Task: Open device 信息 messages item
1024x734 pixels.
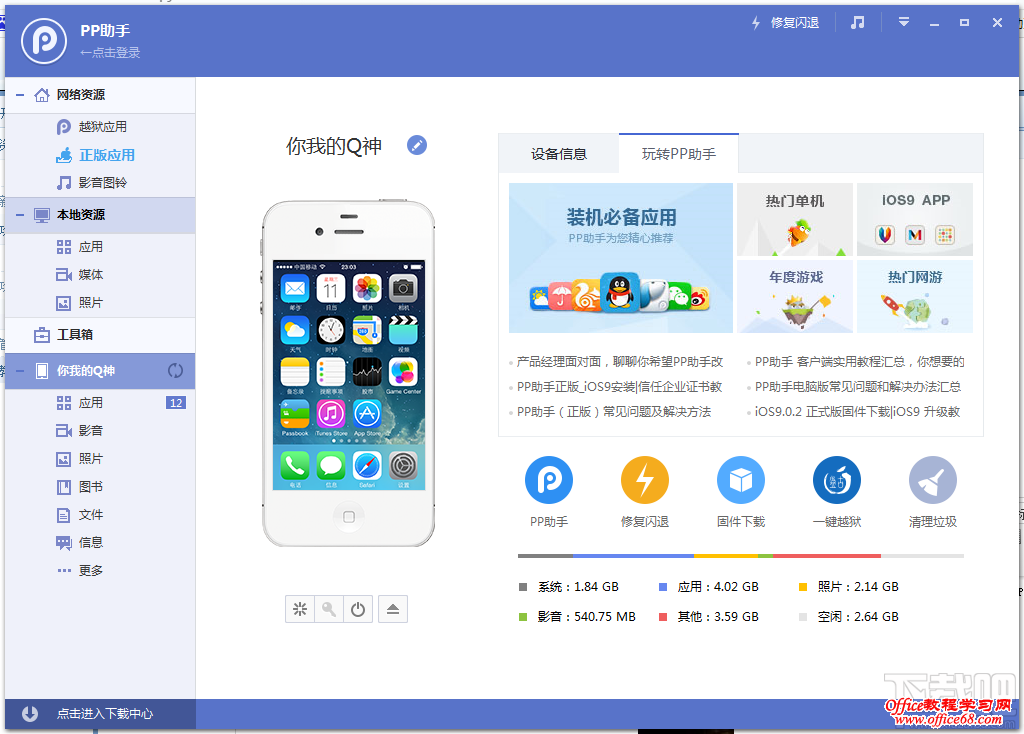Action: click(90, 543)
